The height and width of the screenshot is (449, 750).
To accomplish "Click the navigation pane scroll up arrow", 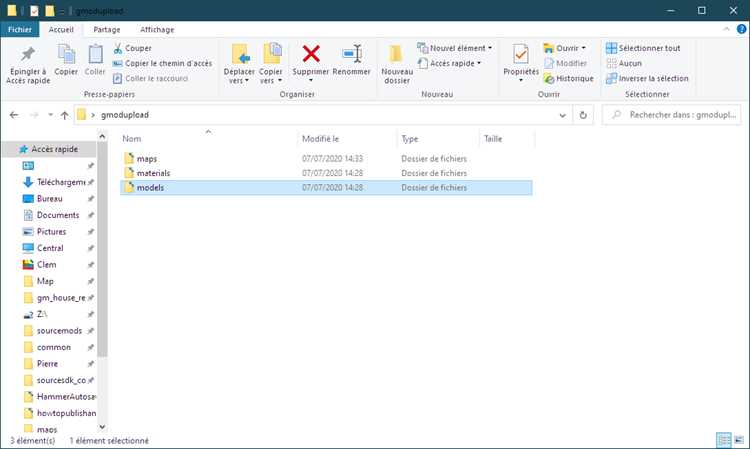I will coord(102,137).
